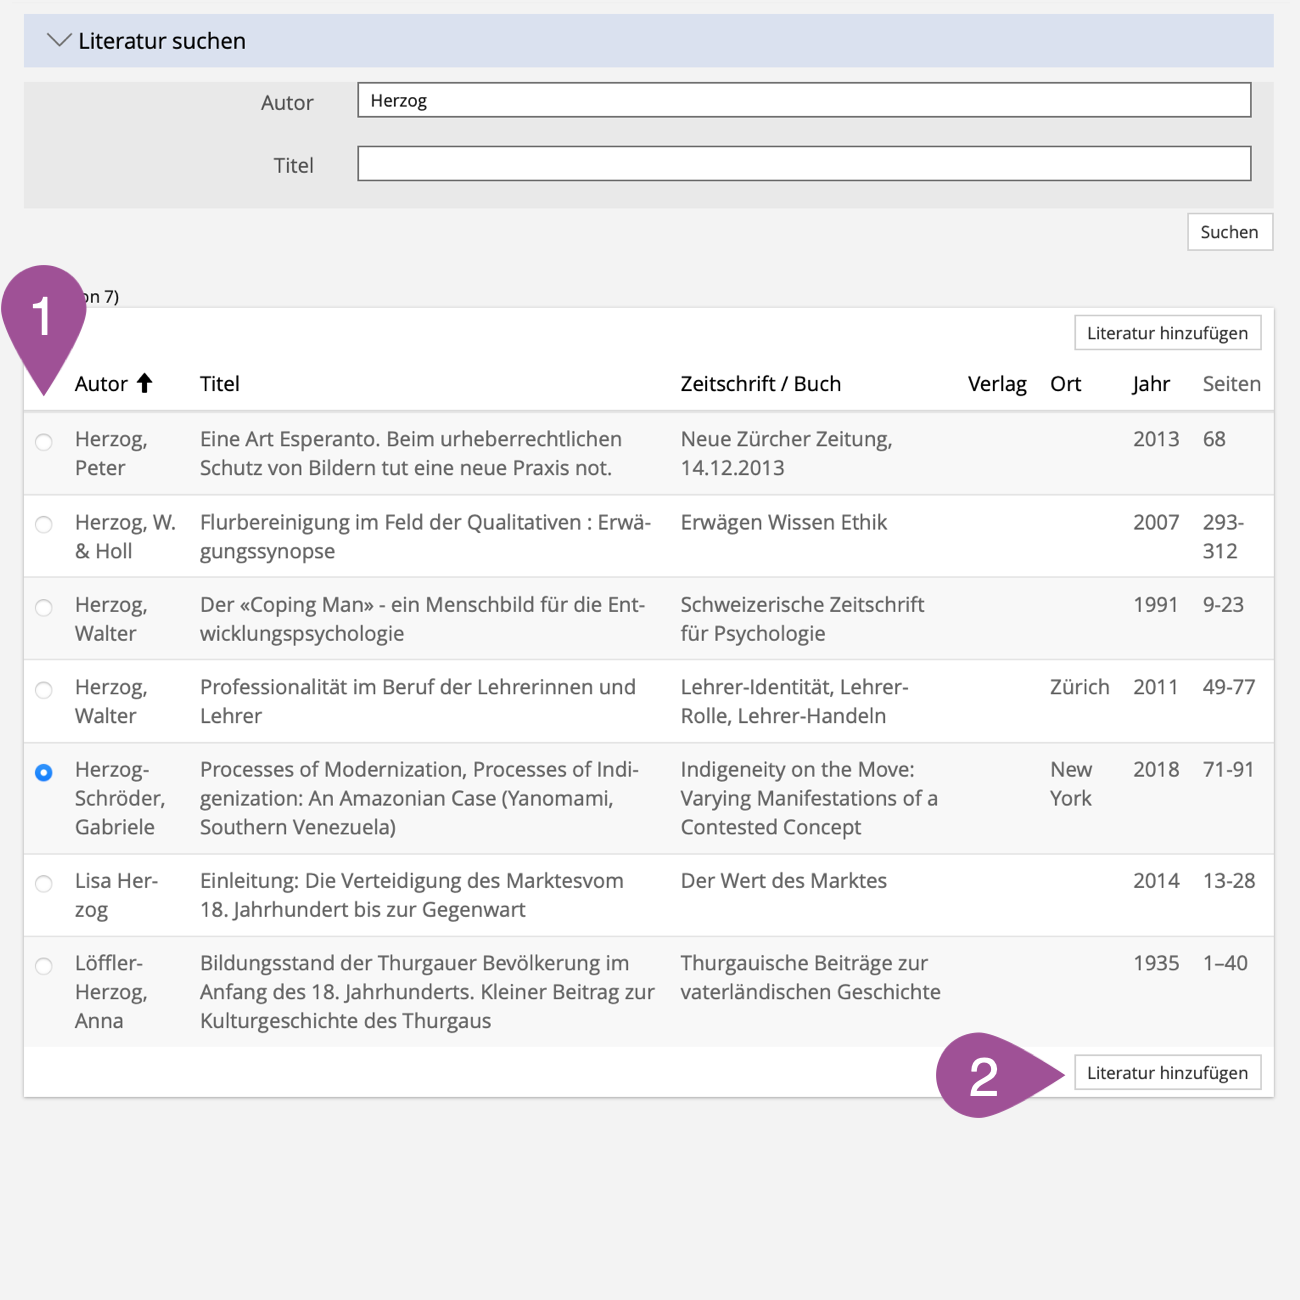Image resolution: width=1300 pixels, height=1300 pixels.
Task: Select Herzog, Walter 2011 Professionalität radio
Action: point(44,690)
